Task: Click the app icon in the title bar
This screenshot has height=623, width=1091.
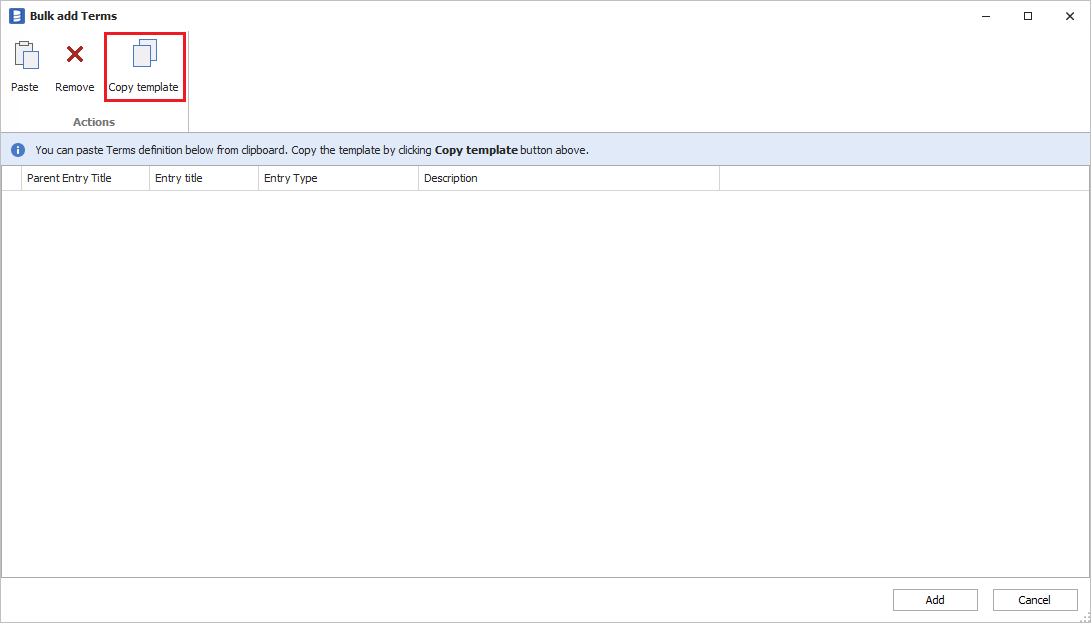Action: 16,16
